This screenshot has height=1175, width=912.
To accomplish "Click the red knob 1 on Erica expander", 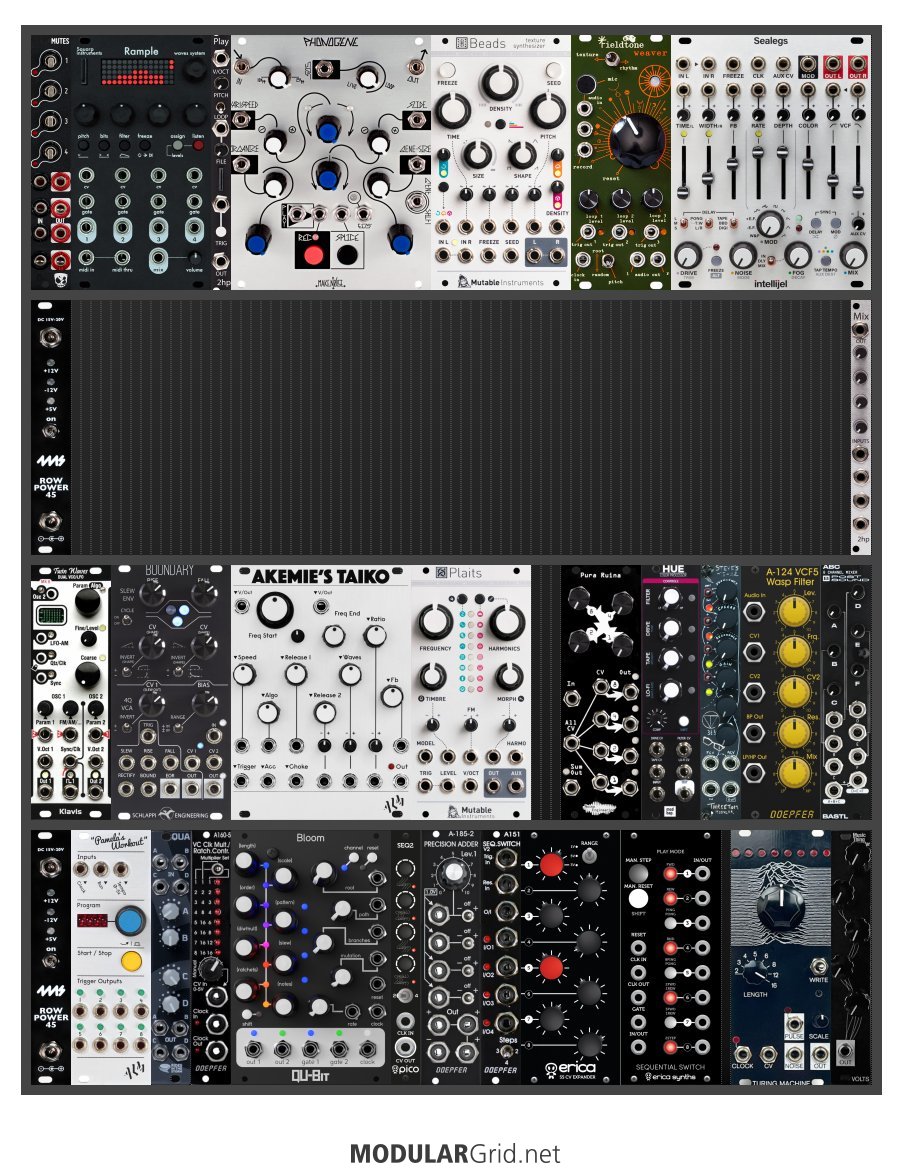I will [x=551, y=865].
